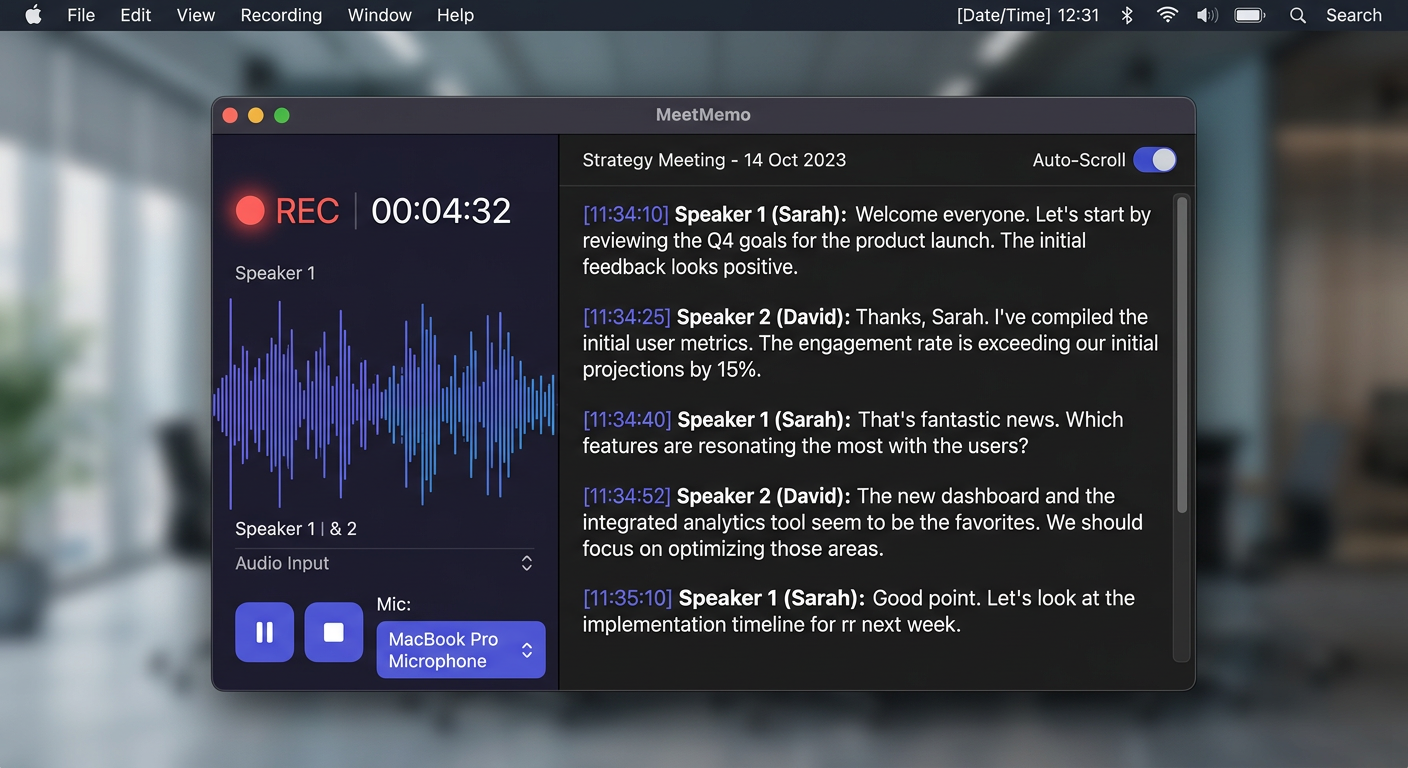The width and height of the screenshot is (1408, 768).
Task: Toggle the Auto-Scroll switch off
Action: coord(1155,160)
